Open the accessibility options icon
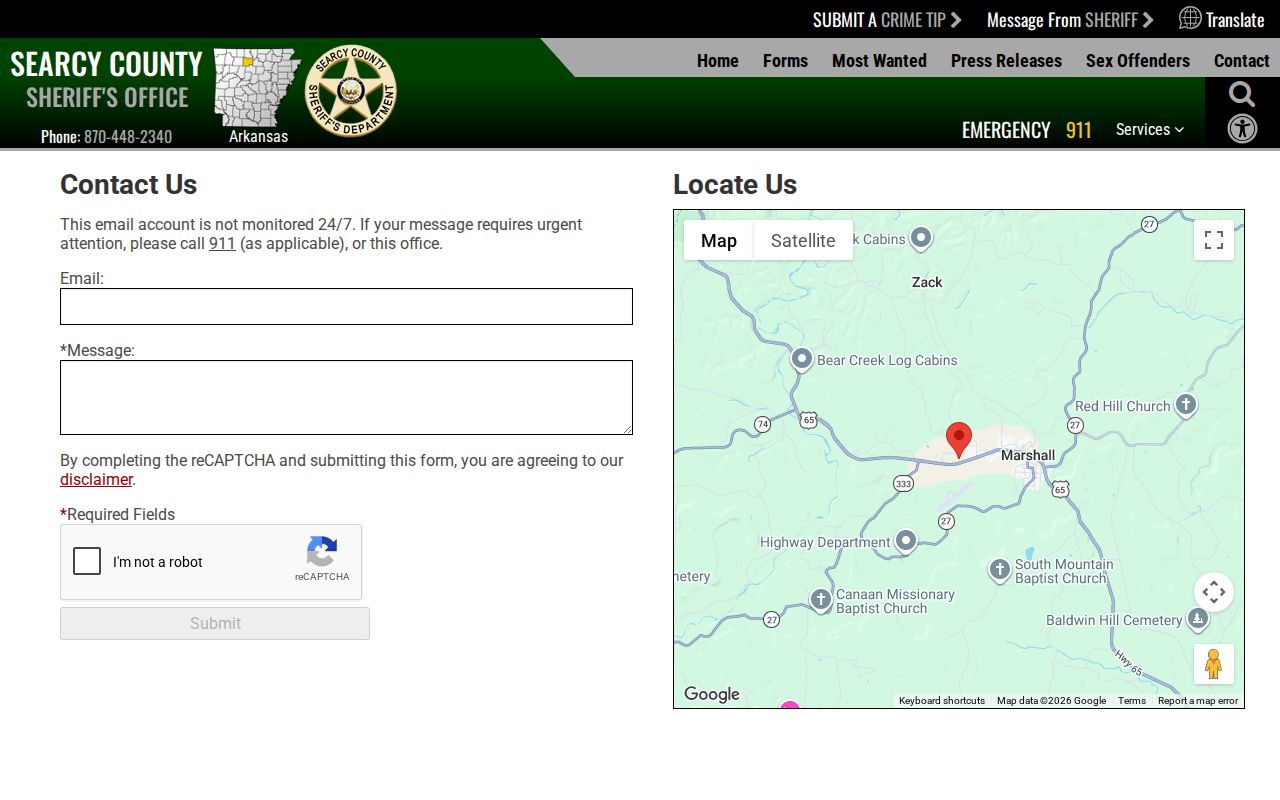The height and width of the screenshot is (800, 1280). (1242, 129)
